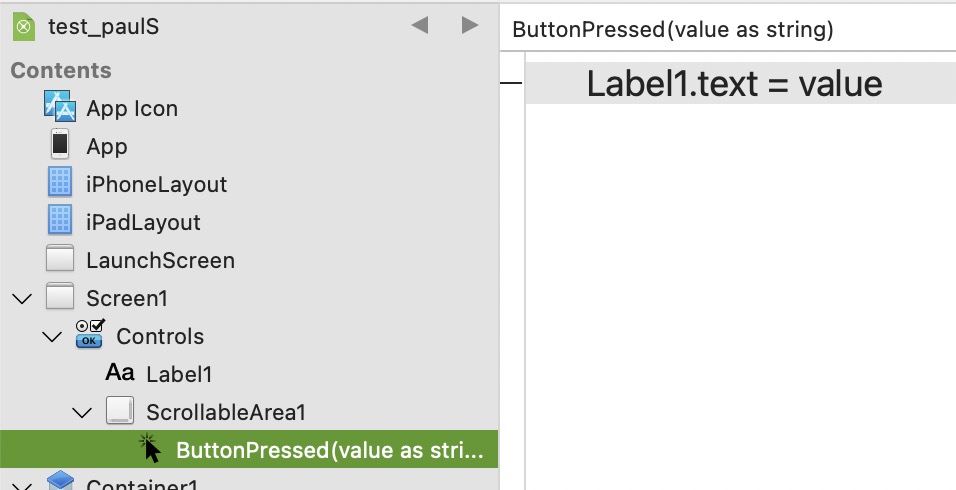Click the Container1 cube icon

[60, 482]
